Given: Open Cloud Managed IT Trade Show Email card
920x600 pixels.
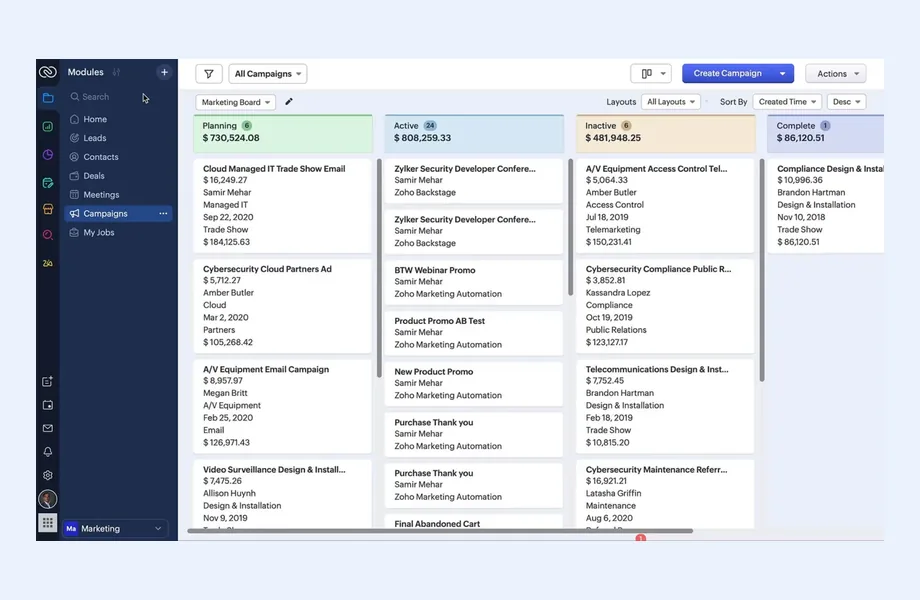Looking at the screenshot, I should click(282, 205).
